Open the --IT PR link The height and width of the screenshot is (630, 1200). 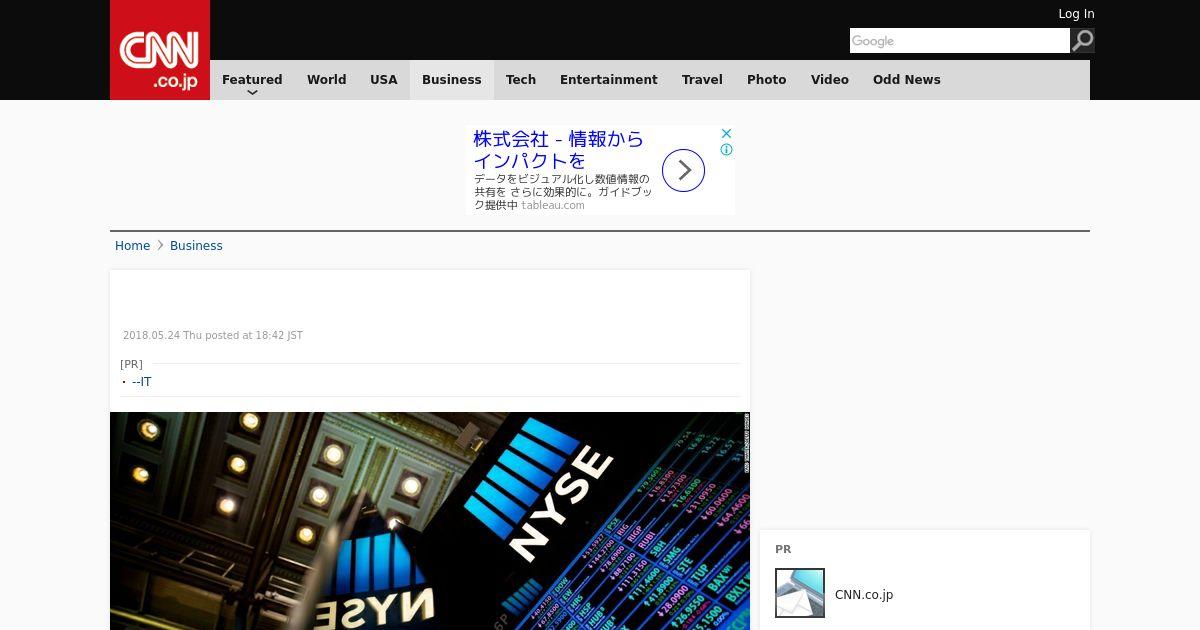click(x=142, y=382)
